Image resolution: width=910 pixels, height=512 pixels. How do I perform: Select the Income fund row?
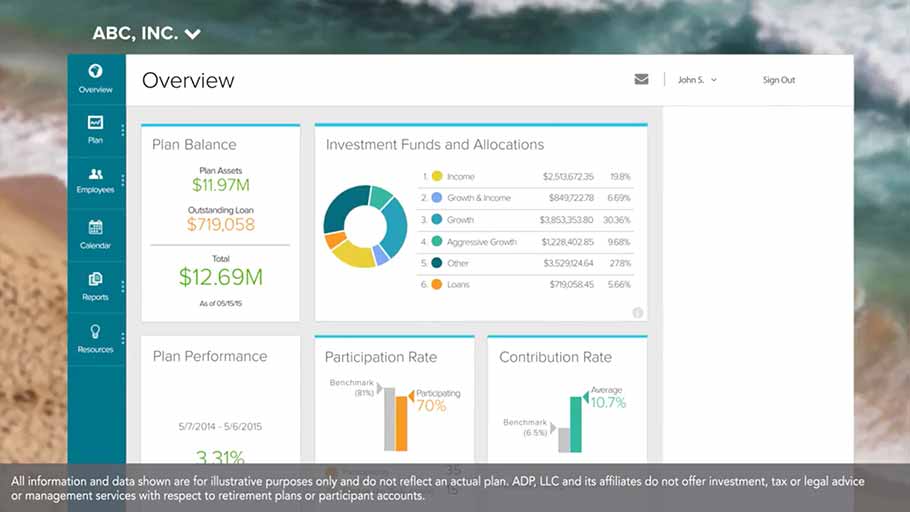click(x=530, y=177)
